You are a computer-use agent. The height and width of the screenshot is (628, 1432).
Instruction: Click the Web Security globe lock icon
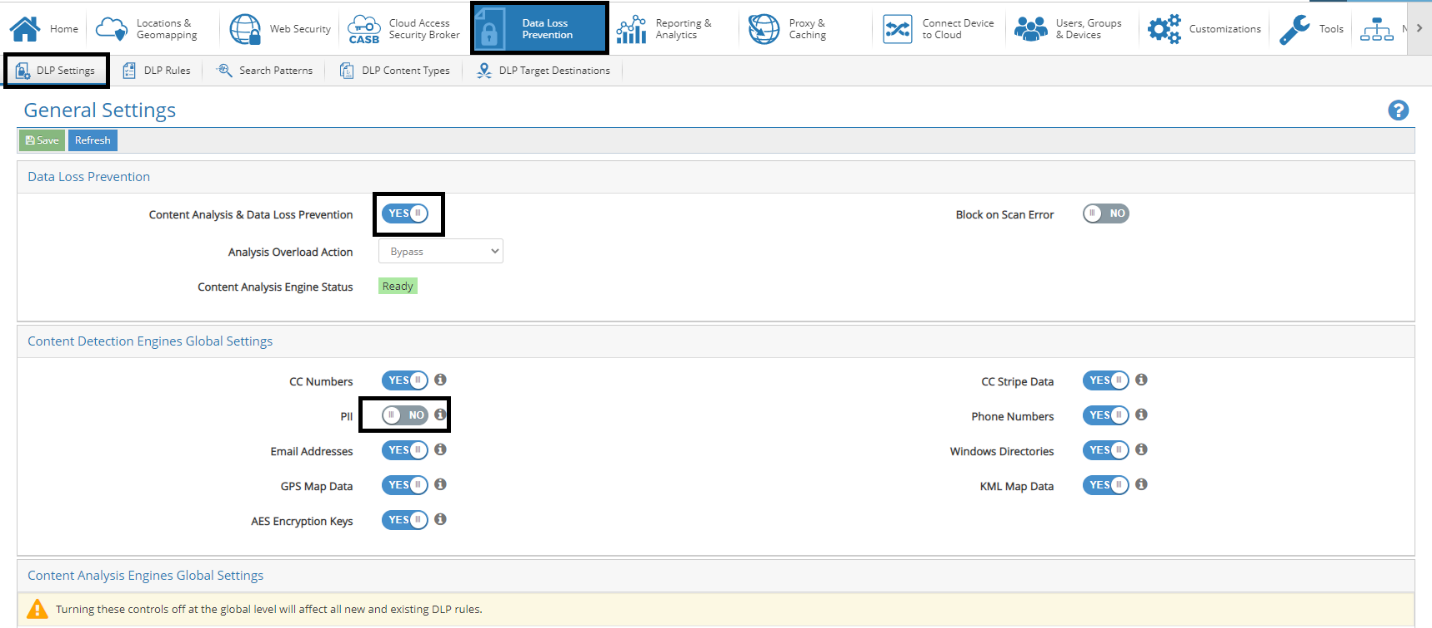tap(245, 29)
